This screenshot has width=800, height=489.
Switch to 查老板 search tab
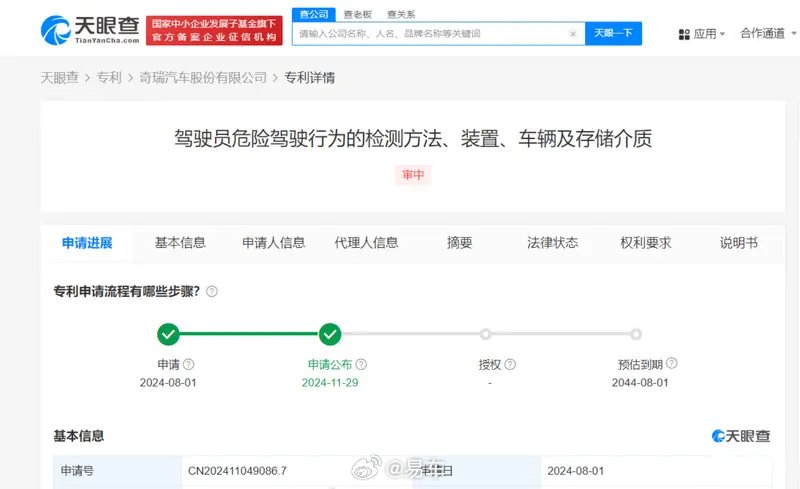[x=358, y=14]
